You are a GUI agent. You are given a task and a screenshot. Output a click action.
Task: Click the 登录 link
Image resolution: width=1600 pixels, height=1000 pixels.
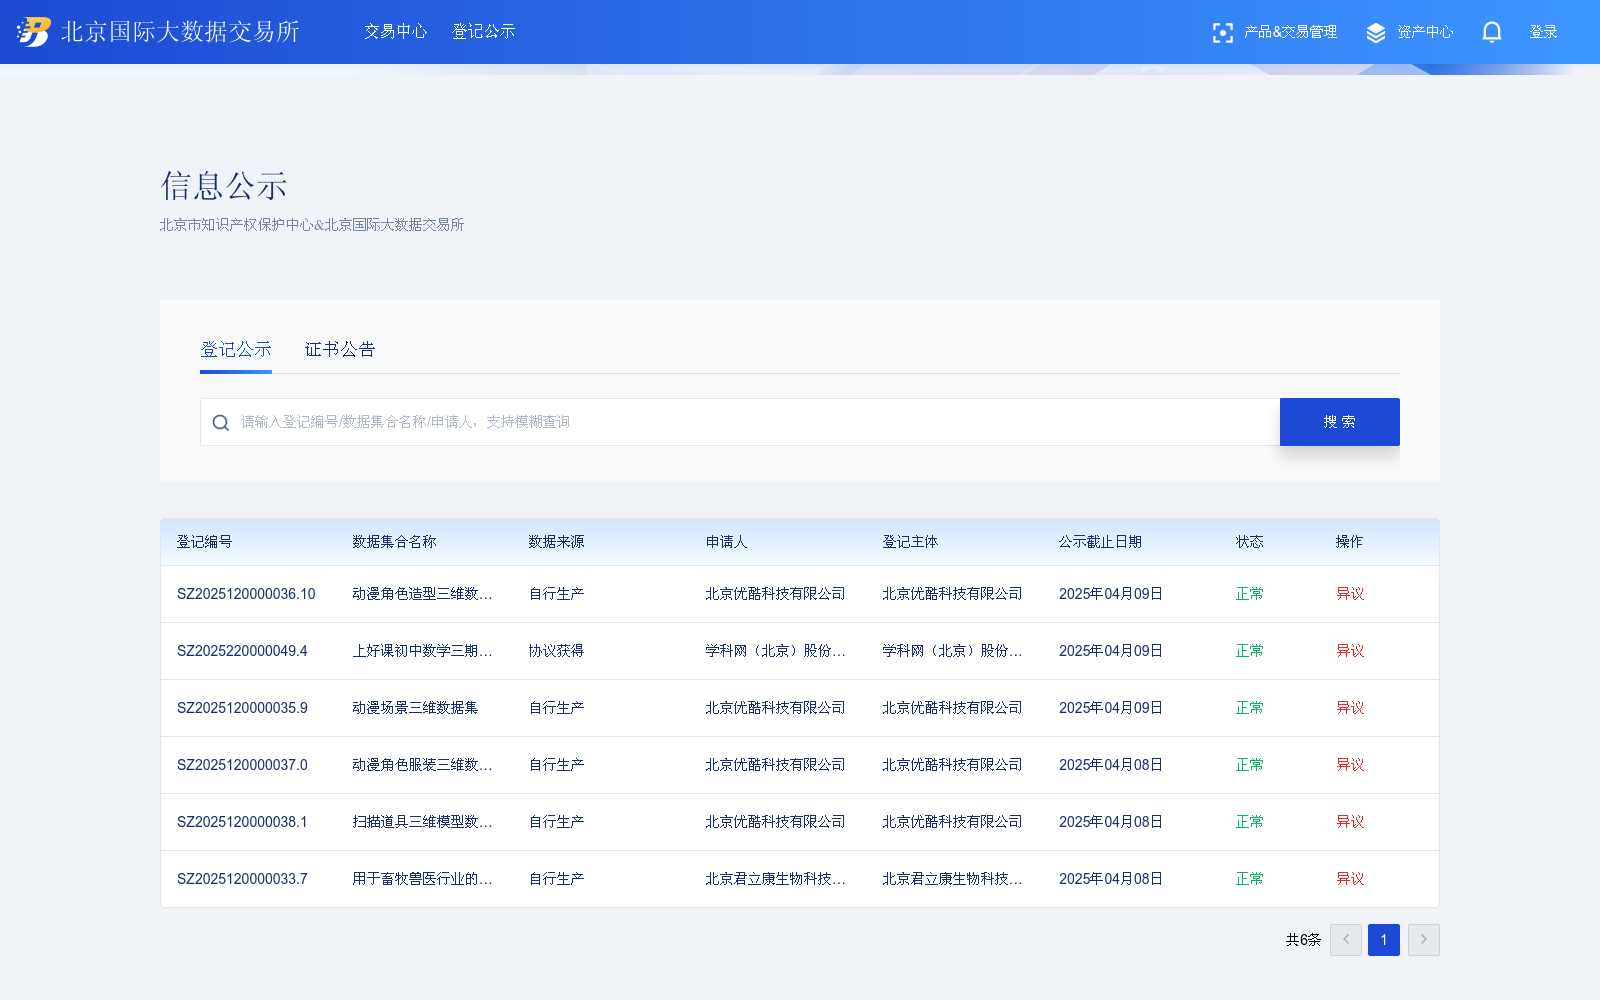tap(1543, 32)
